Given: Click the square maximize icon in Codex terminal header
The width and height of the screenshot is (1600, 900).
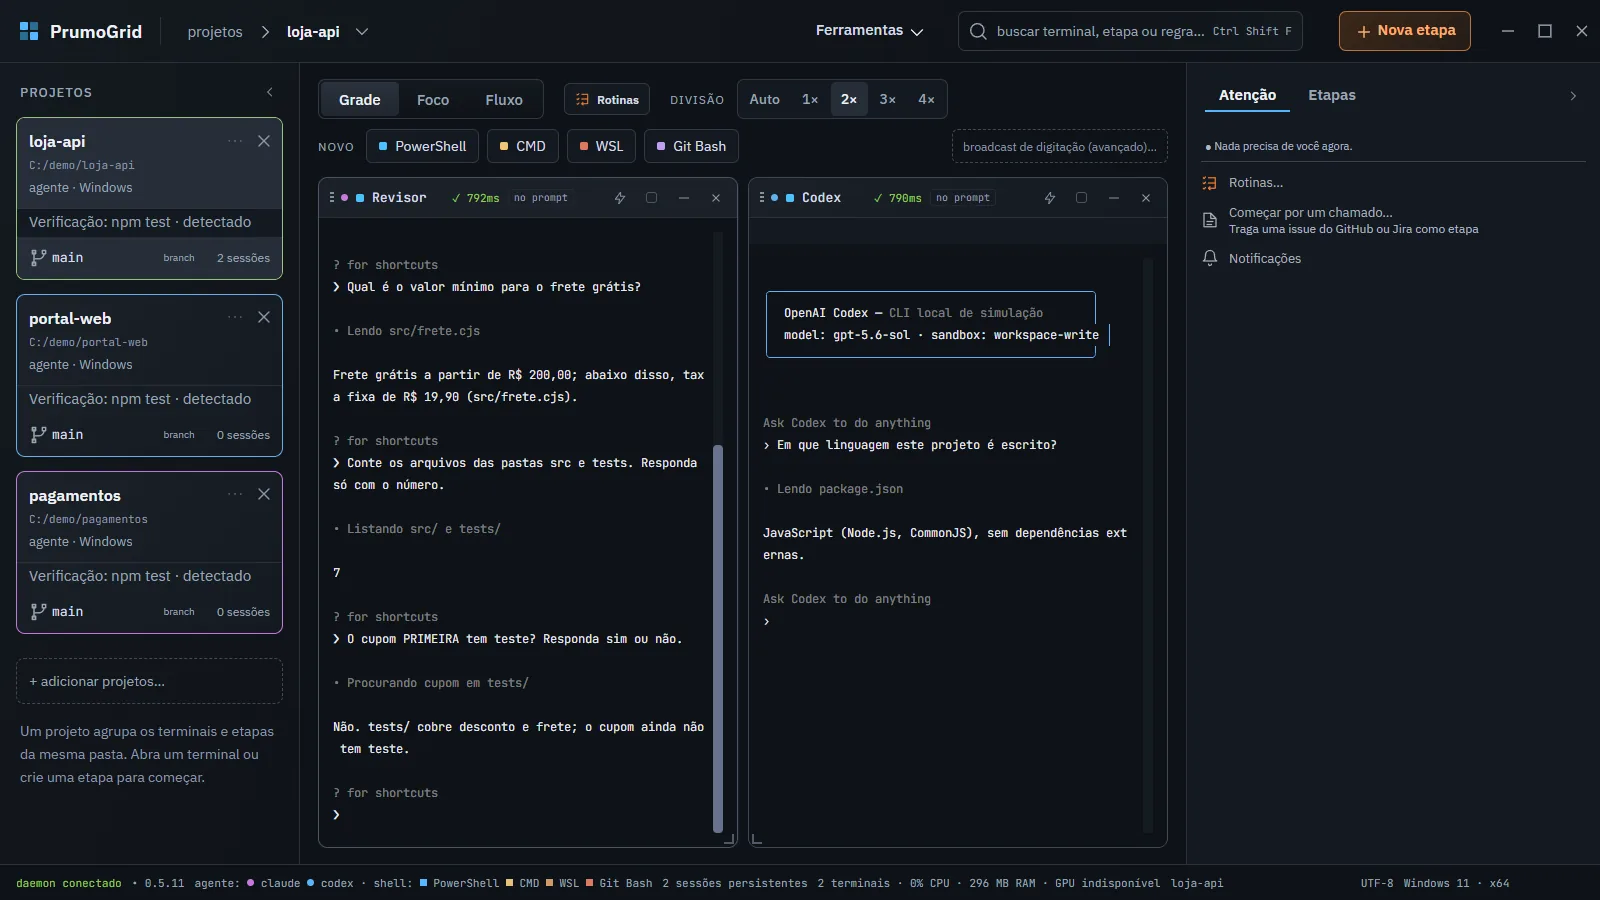Looking at the screenshot, I should (x=1082, y=198).
